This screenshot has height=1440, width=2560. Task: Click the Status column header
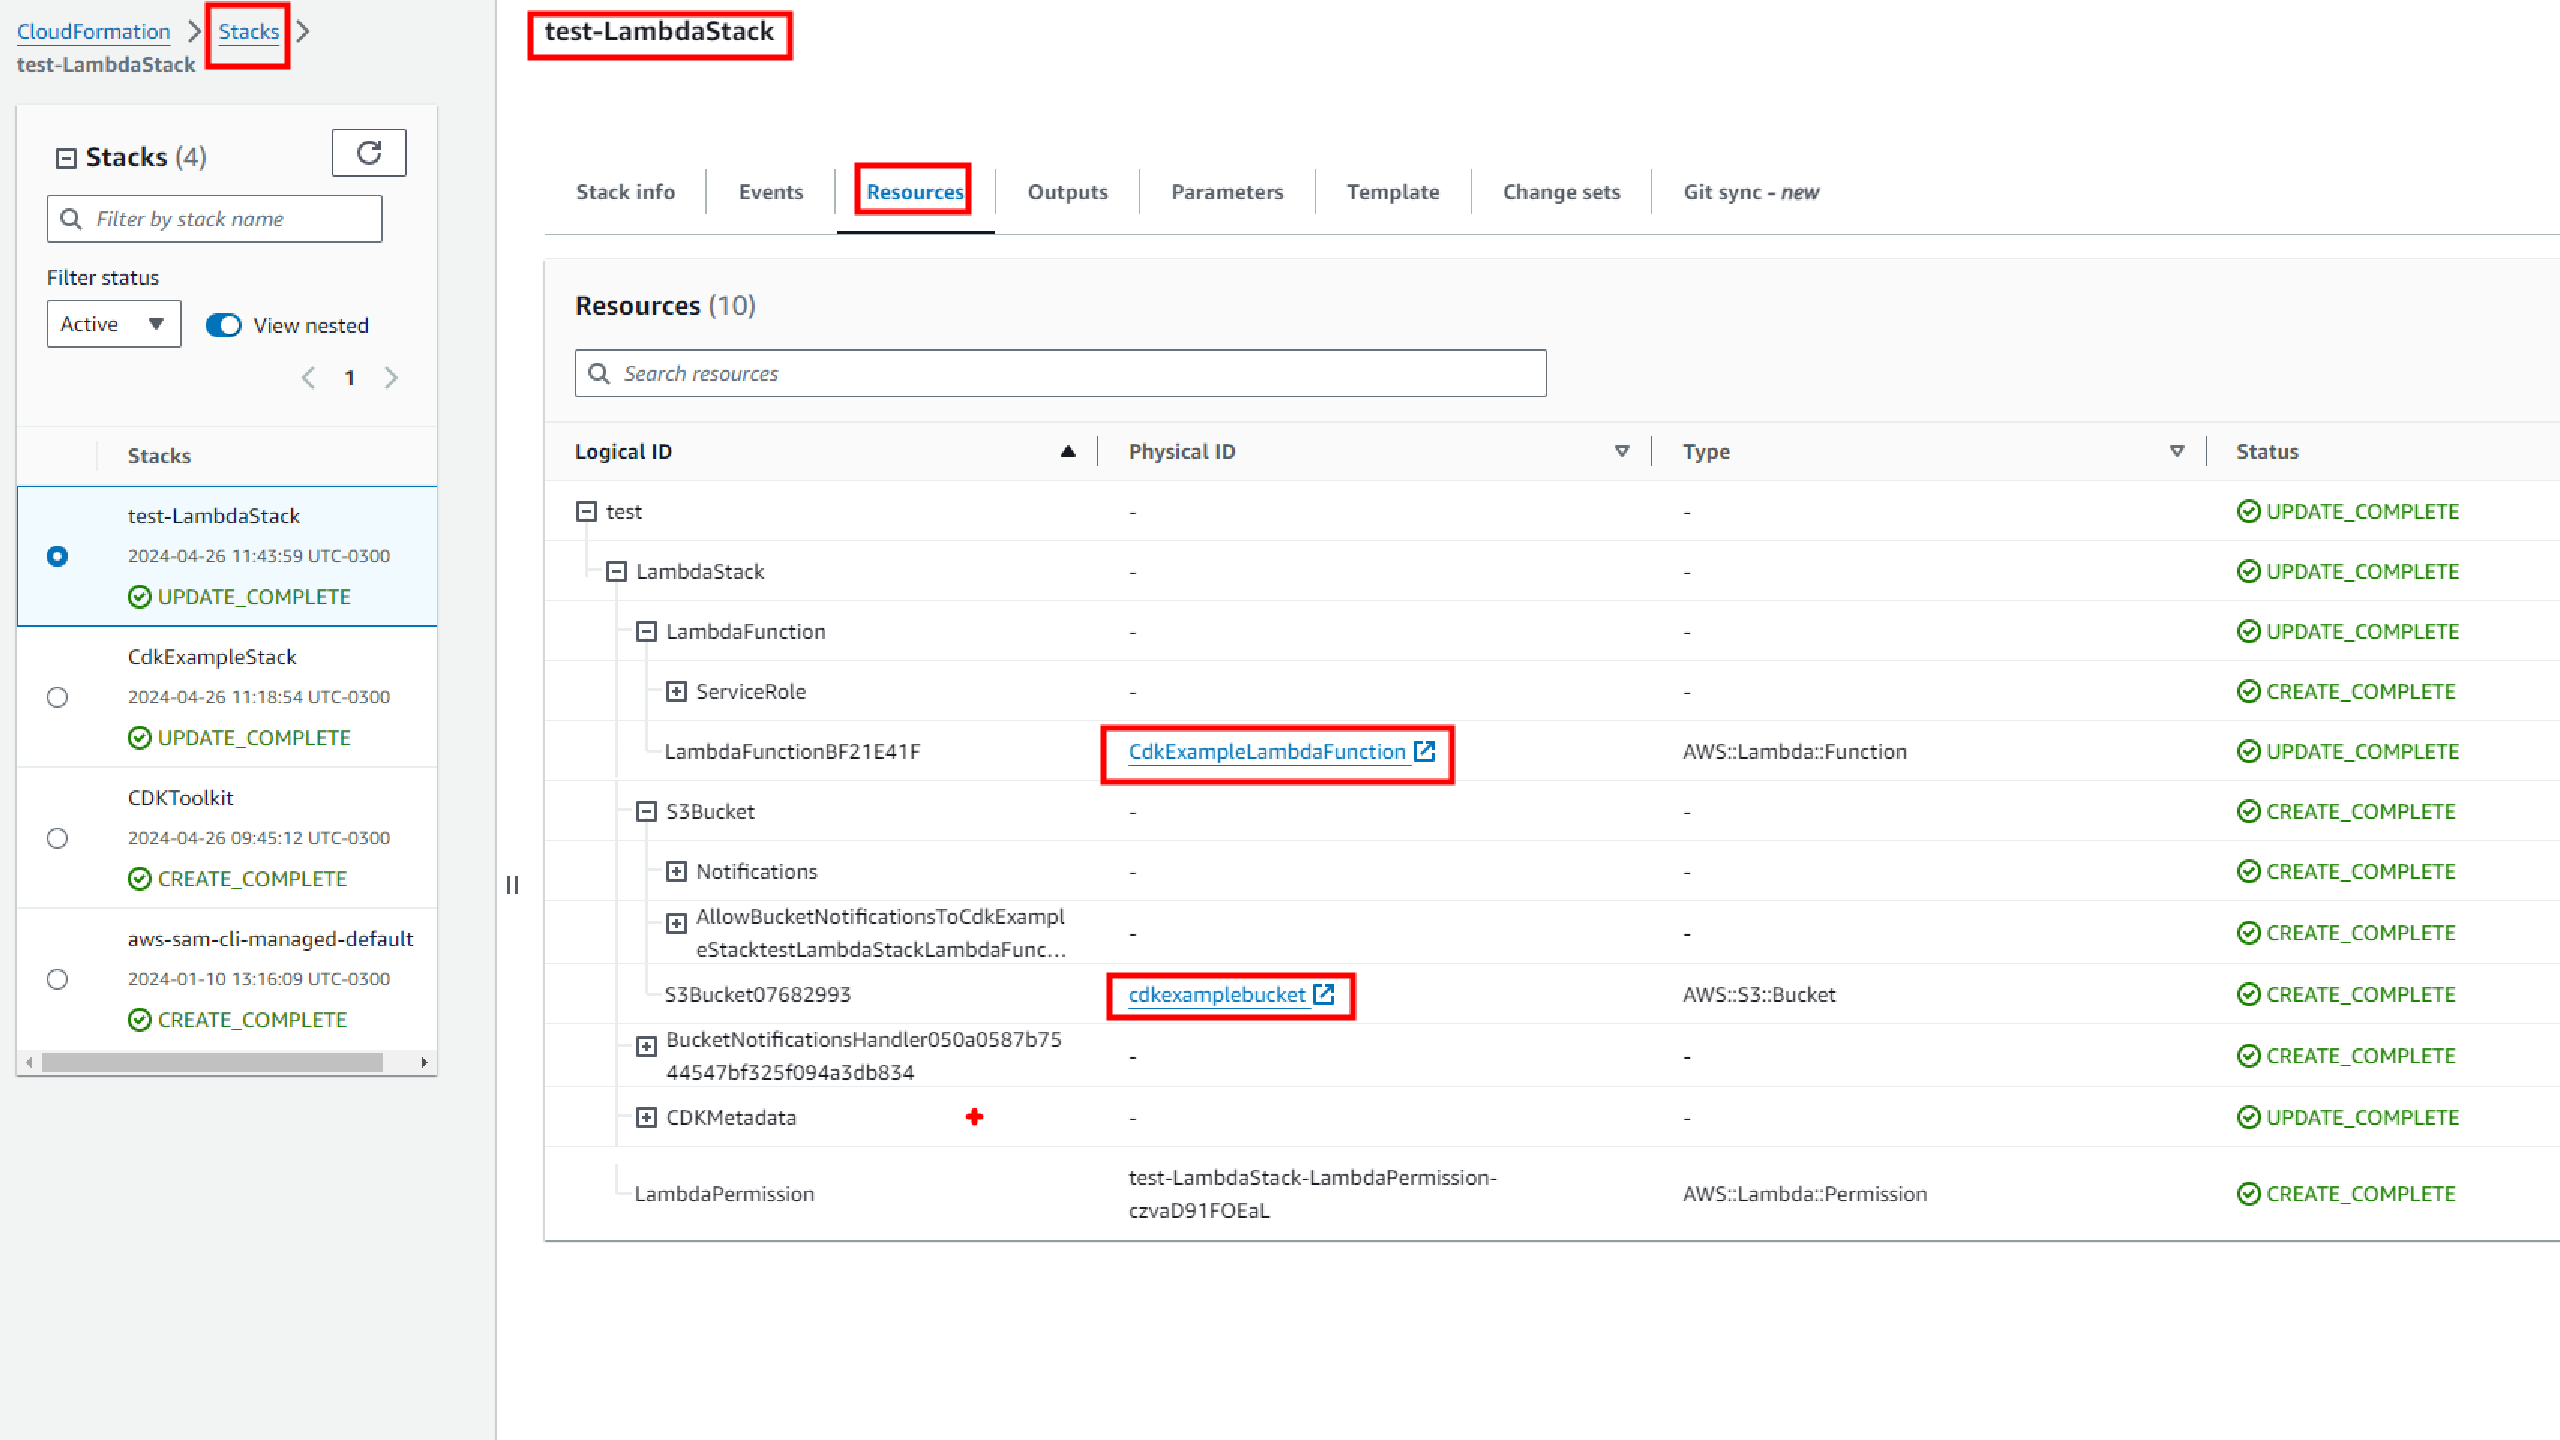point(2267,451)
